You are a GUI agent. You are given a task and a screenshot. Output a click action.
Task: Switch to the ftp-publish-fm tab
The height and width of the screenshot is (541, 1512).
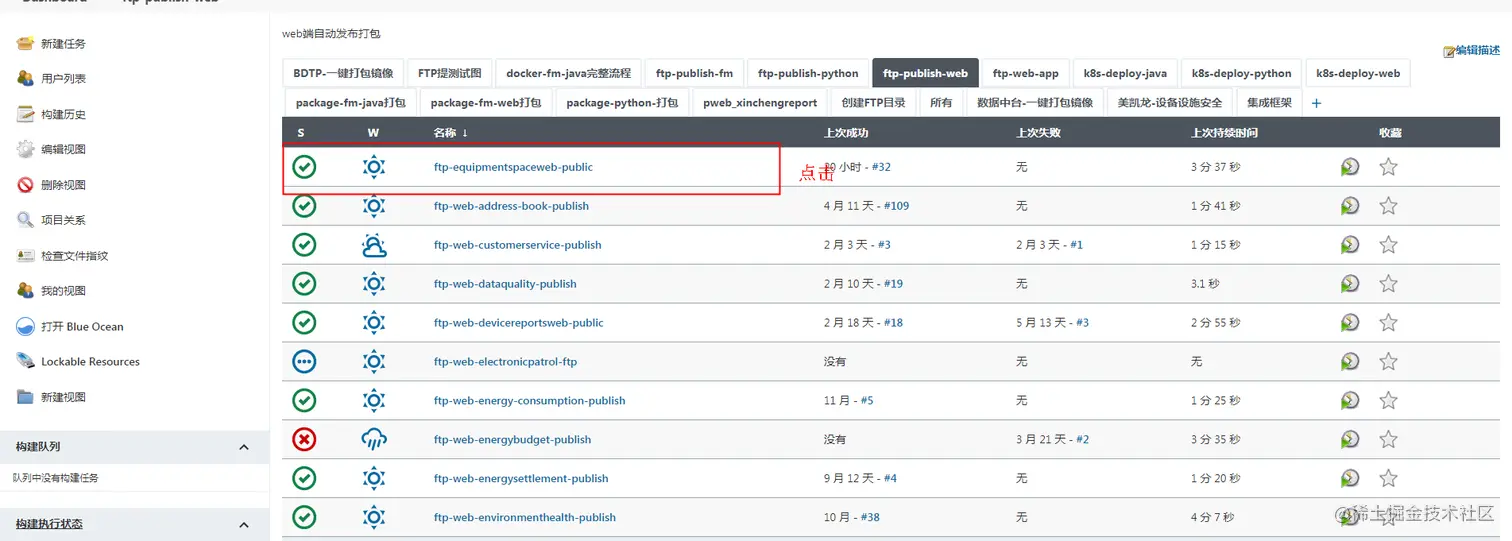coord(694,73)
